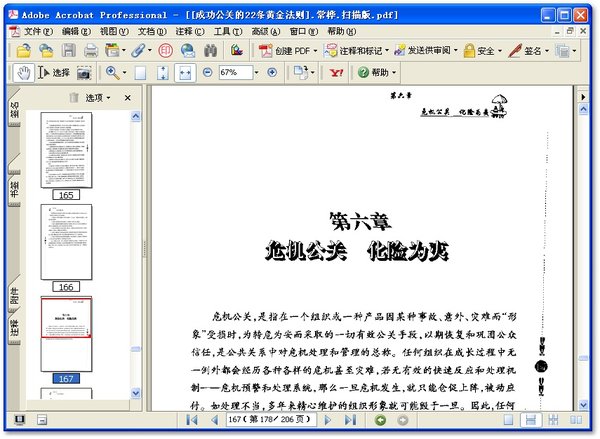Click the globe web search icon
600x439 pixels.
(x=188, y=51)
